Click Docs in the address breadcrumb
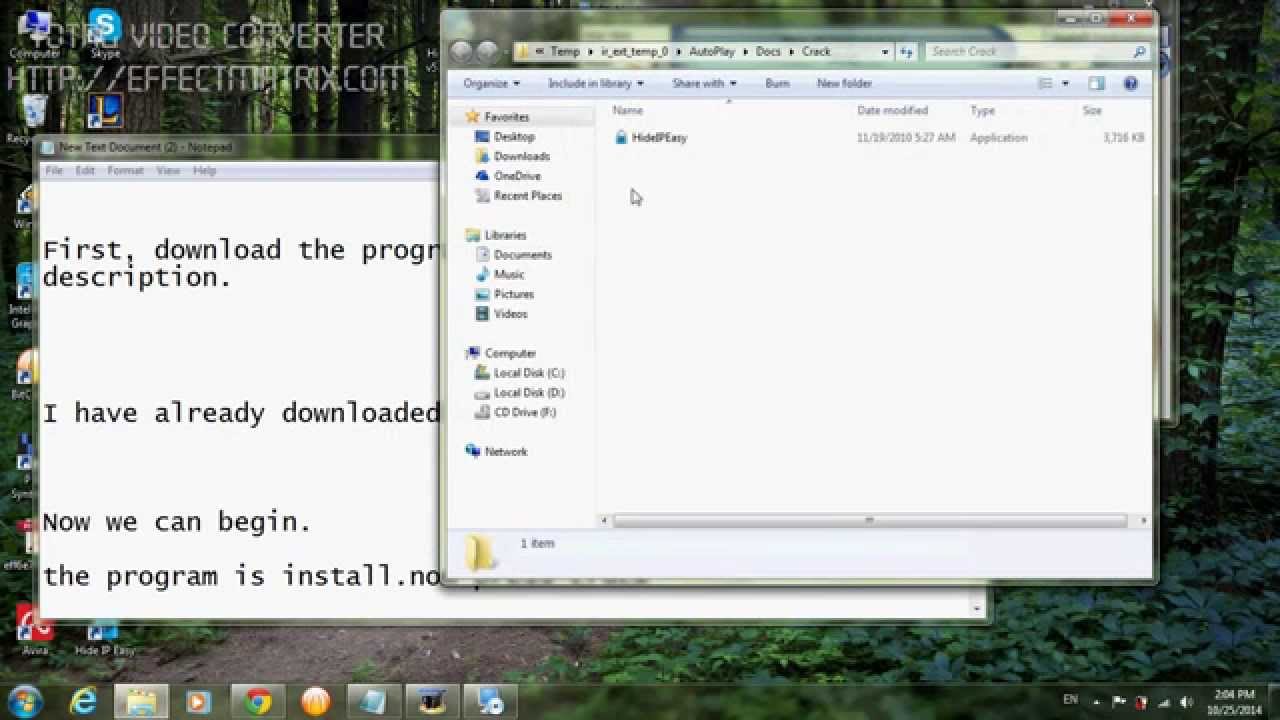The width and height of the screenshot is (1280, 720). pyautogui.click(x=768, y=51)
